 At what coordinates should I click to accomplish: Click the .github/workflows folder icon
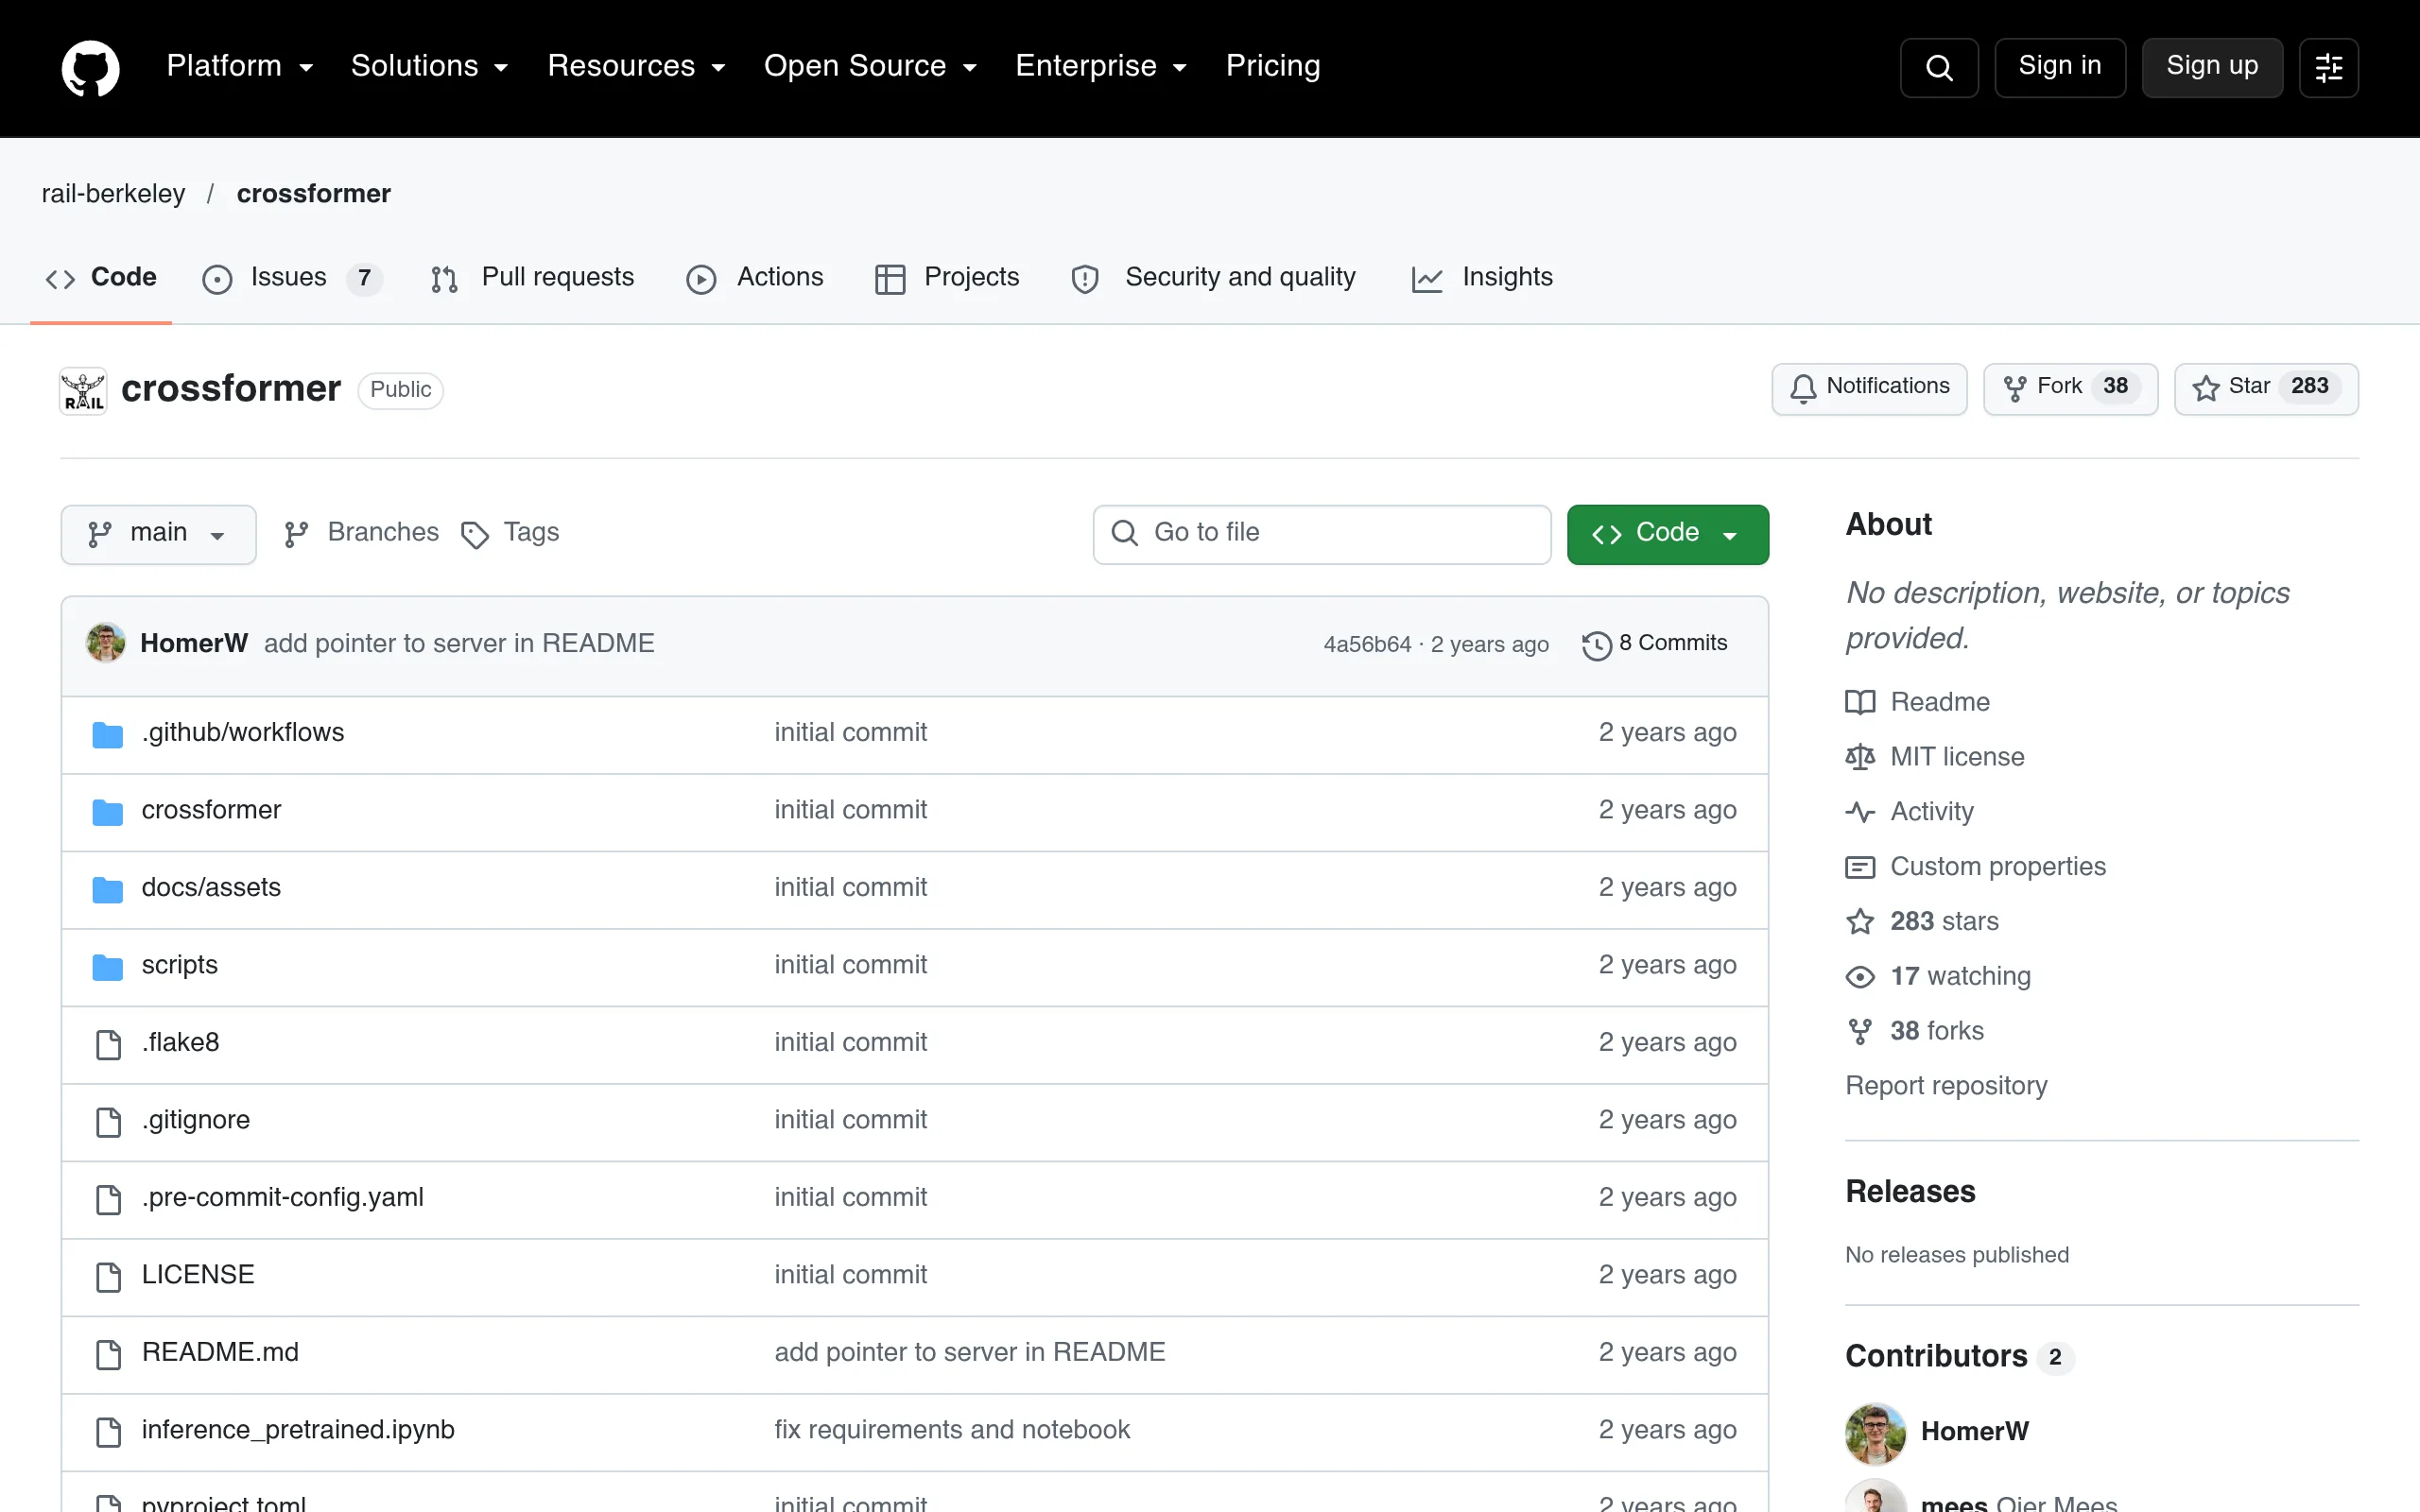107,734
